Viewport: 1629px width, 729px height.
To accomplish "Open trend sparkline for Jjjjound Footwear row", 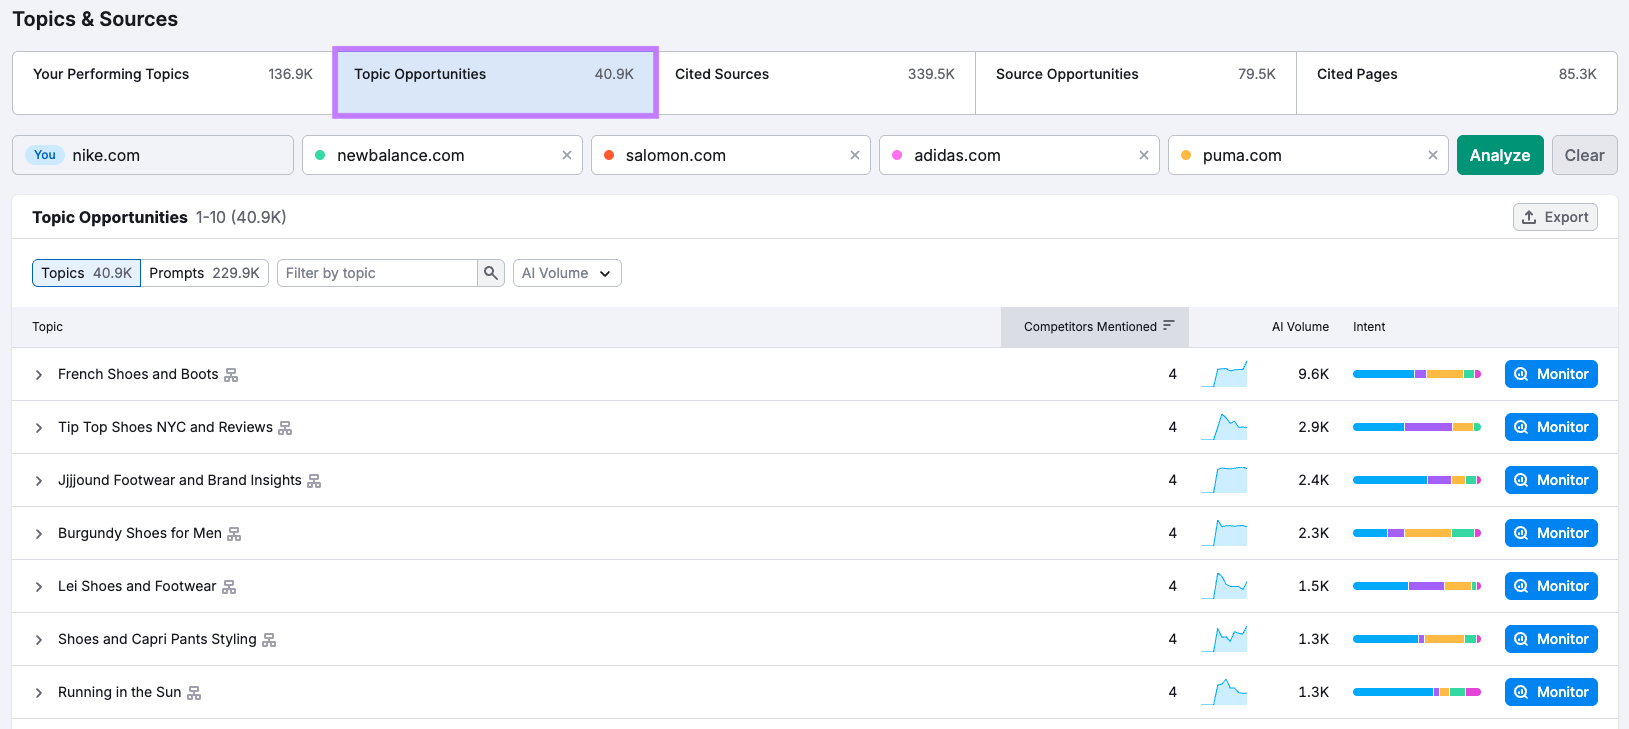I will (1224, 480).
